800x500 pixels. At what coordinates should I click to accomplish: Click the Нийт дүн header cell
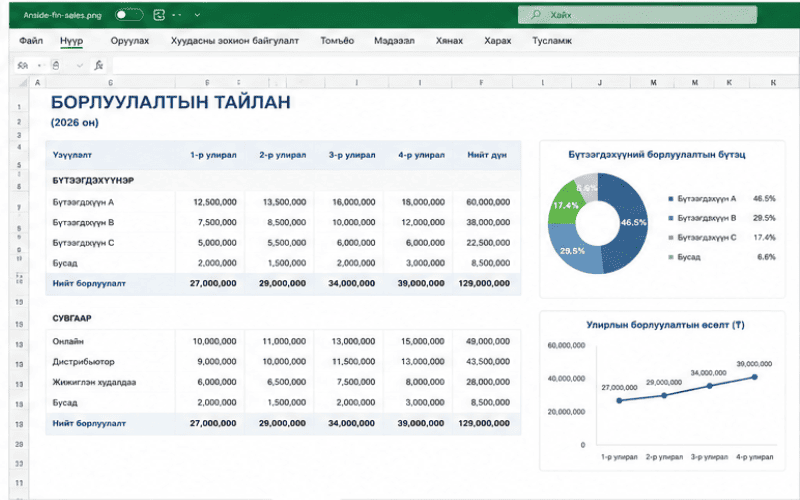[x=487, y=155]
